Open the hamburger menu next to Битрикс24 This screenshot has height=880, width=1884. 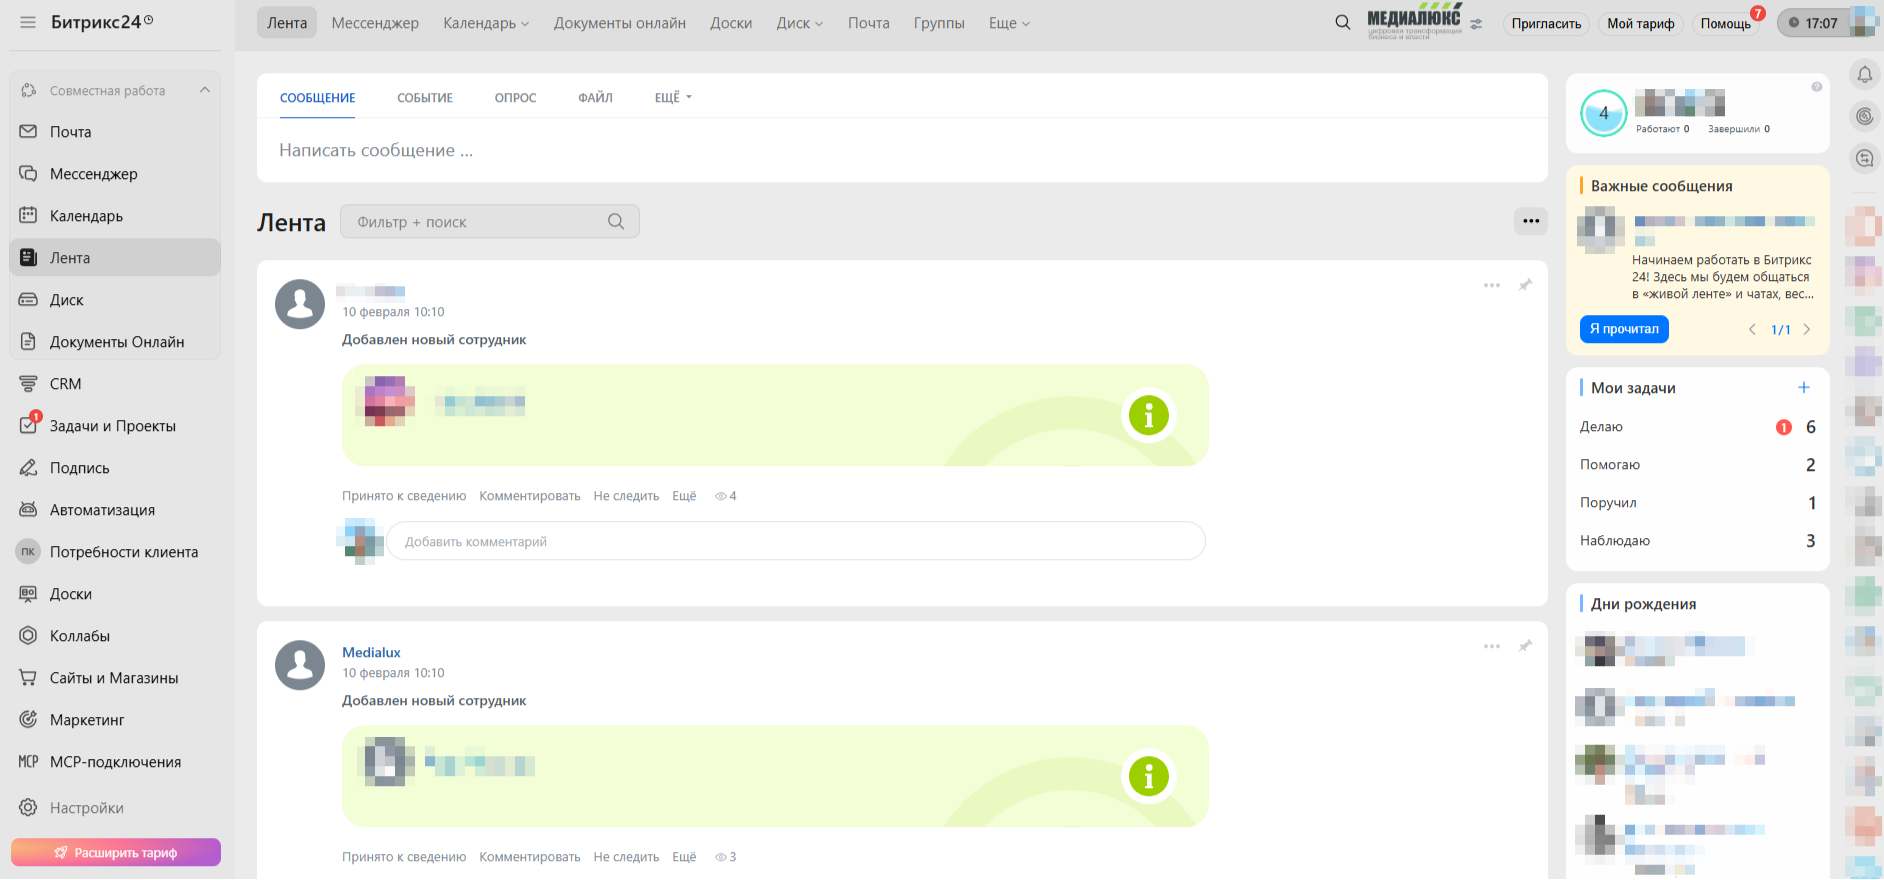pyautogui.click(x=28, y=22)
